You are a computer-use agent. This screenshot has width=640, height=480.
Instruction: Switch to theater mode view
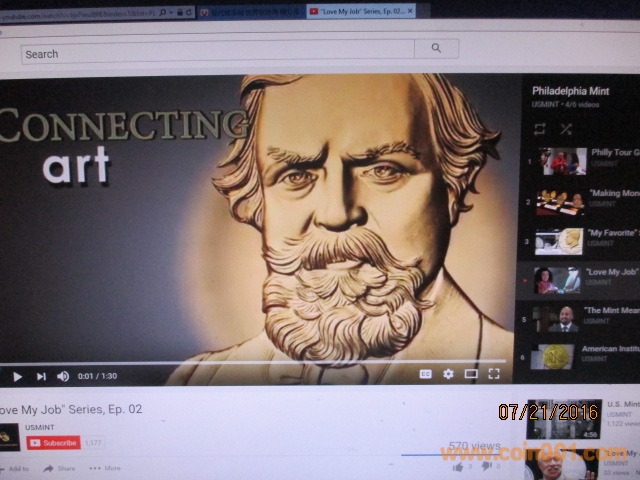[471, 374]
